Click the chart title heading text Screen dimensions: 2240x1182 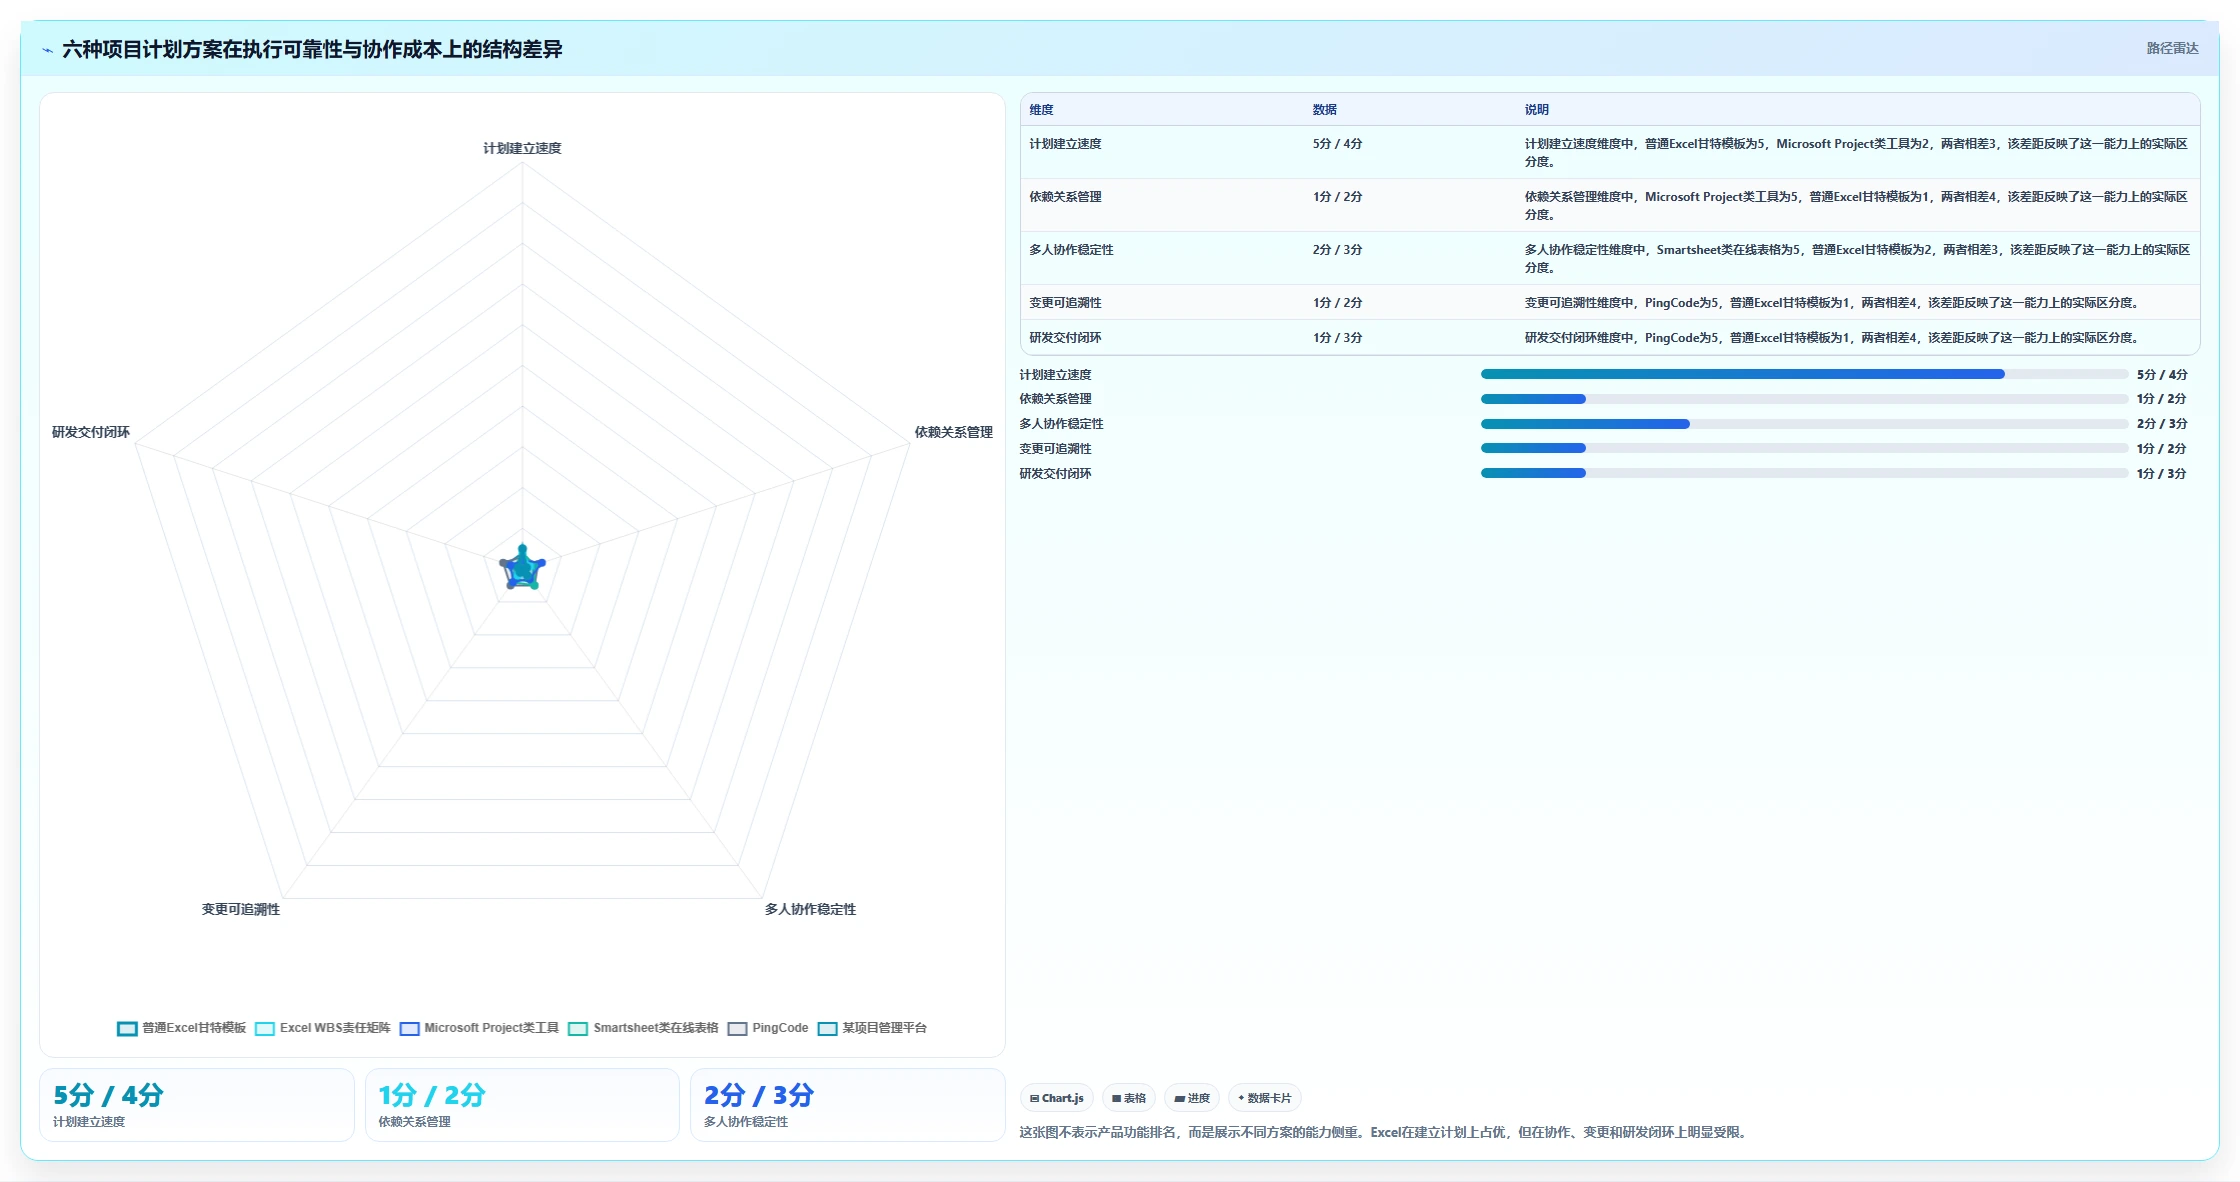tap(312, 50)
